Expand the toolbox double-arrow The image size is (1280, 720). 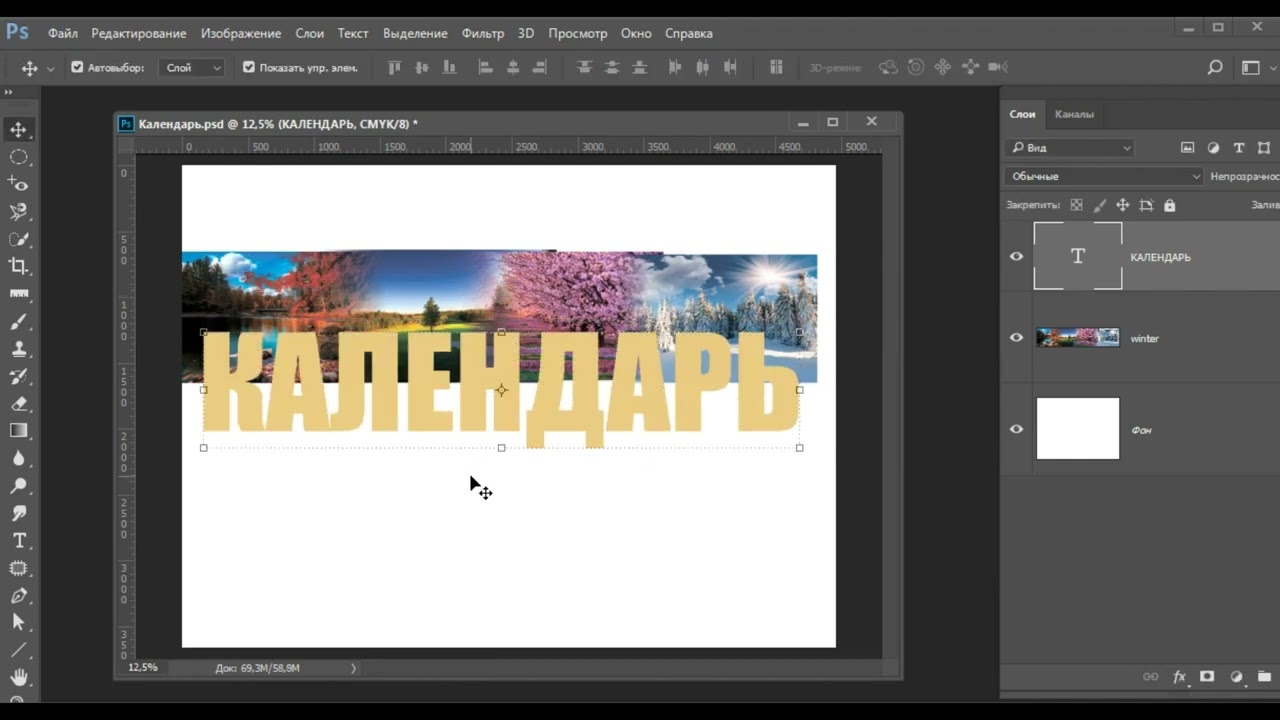point(8,92)
